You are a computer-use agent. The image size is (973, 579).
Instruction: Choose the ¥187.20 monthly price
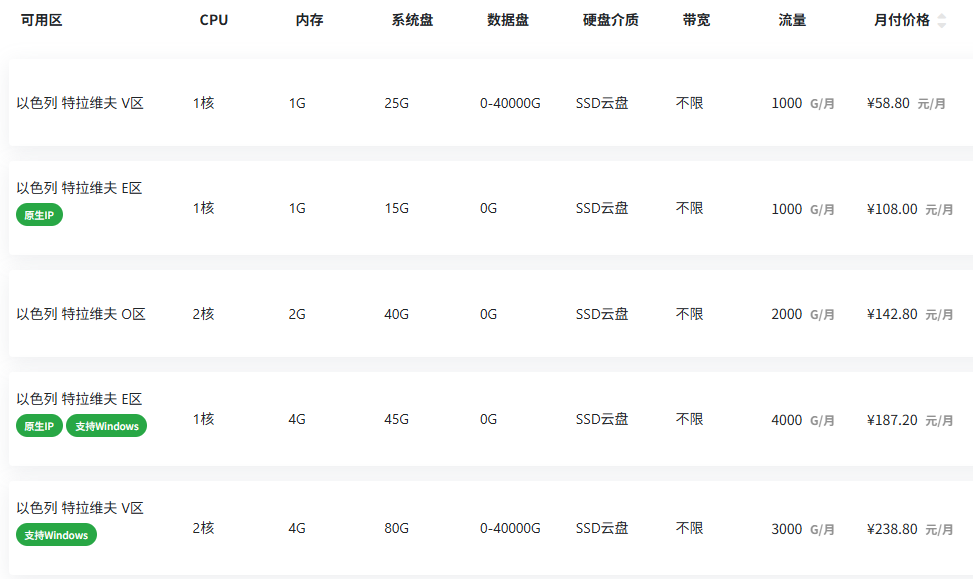click(892, 420)
